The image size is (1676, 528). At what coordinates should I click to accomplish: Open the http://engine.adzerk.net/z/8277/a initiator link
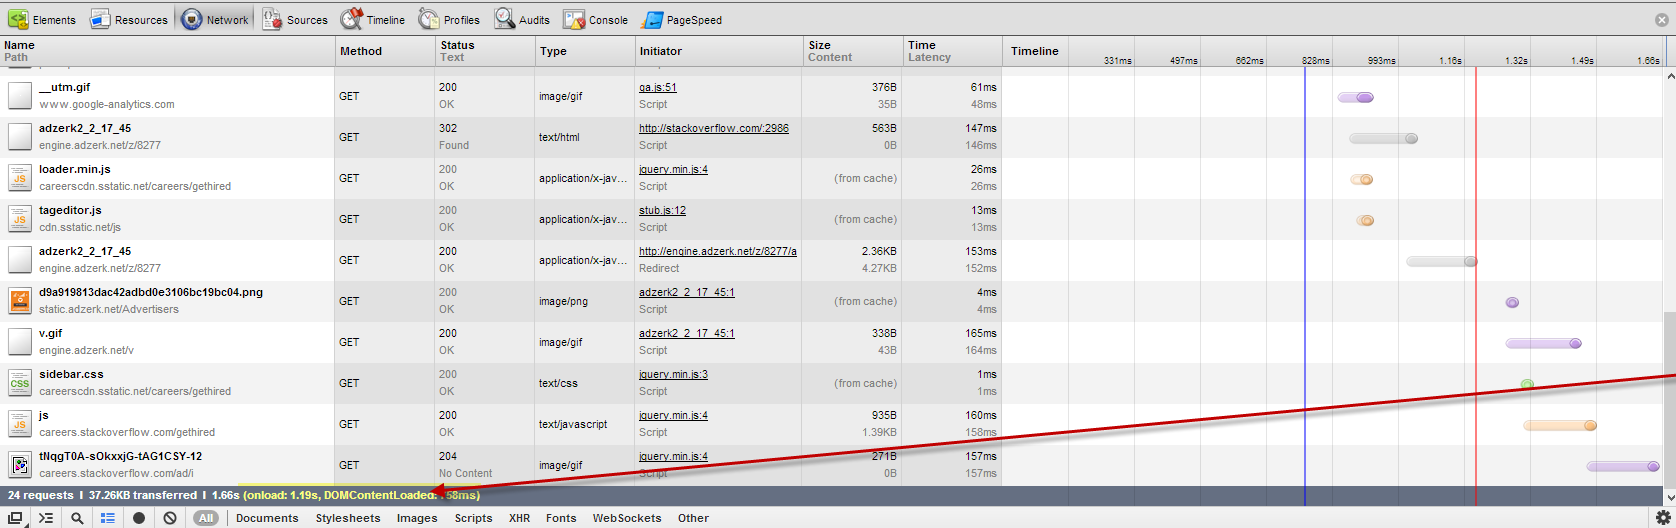coord(718,251)
